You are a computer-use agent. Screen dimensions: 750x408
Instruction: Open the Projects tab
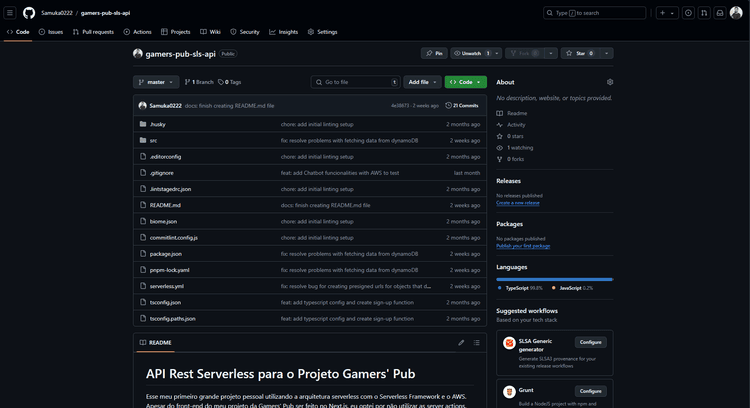coord(176,32)
